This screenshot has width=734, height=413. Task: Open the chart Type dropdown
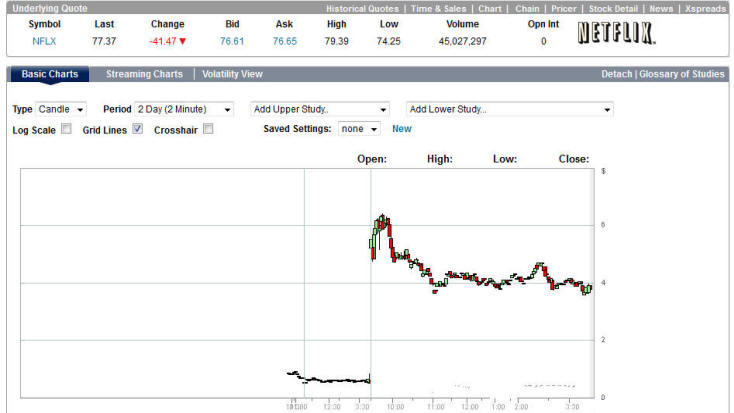coord(61,109)
